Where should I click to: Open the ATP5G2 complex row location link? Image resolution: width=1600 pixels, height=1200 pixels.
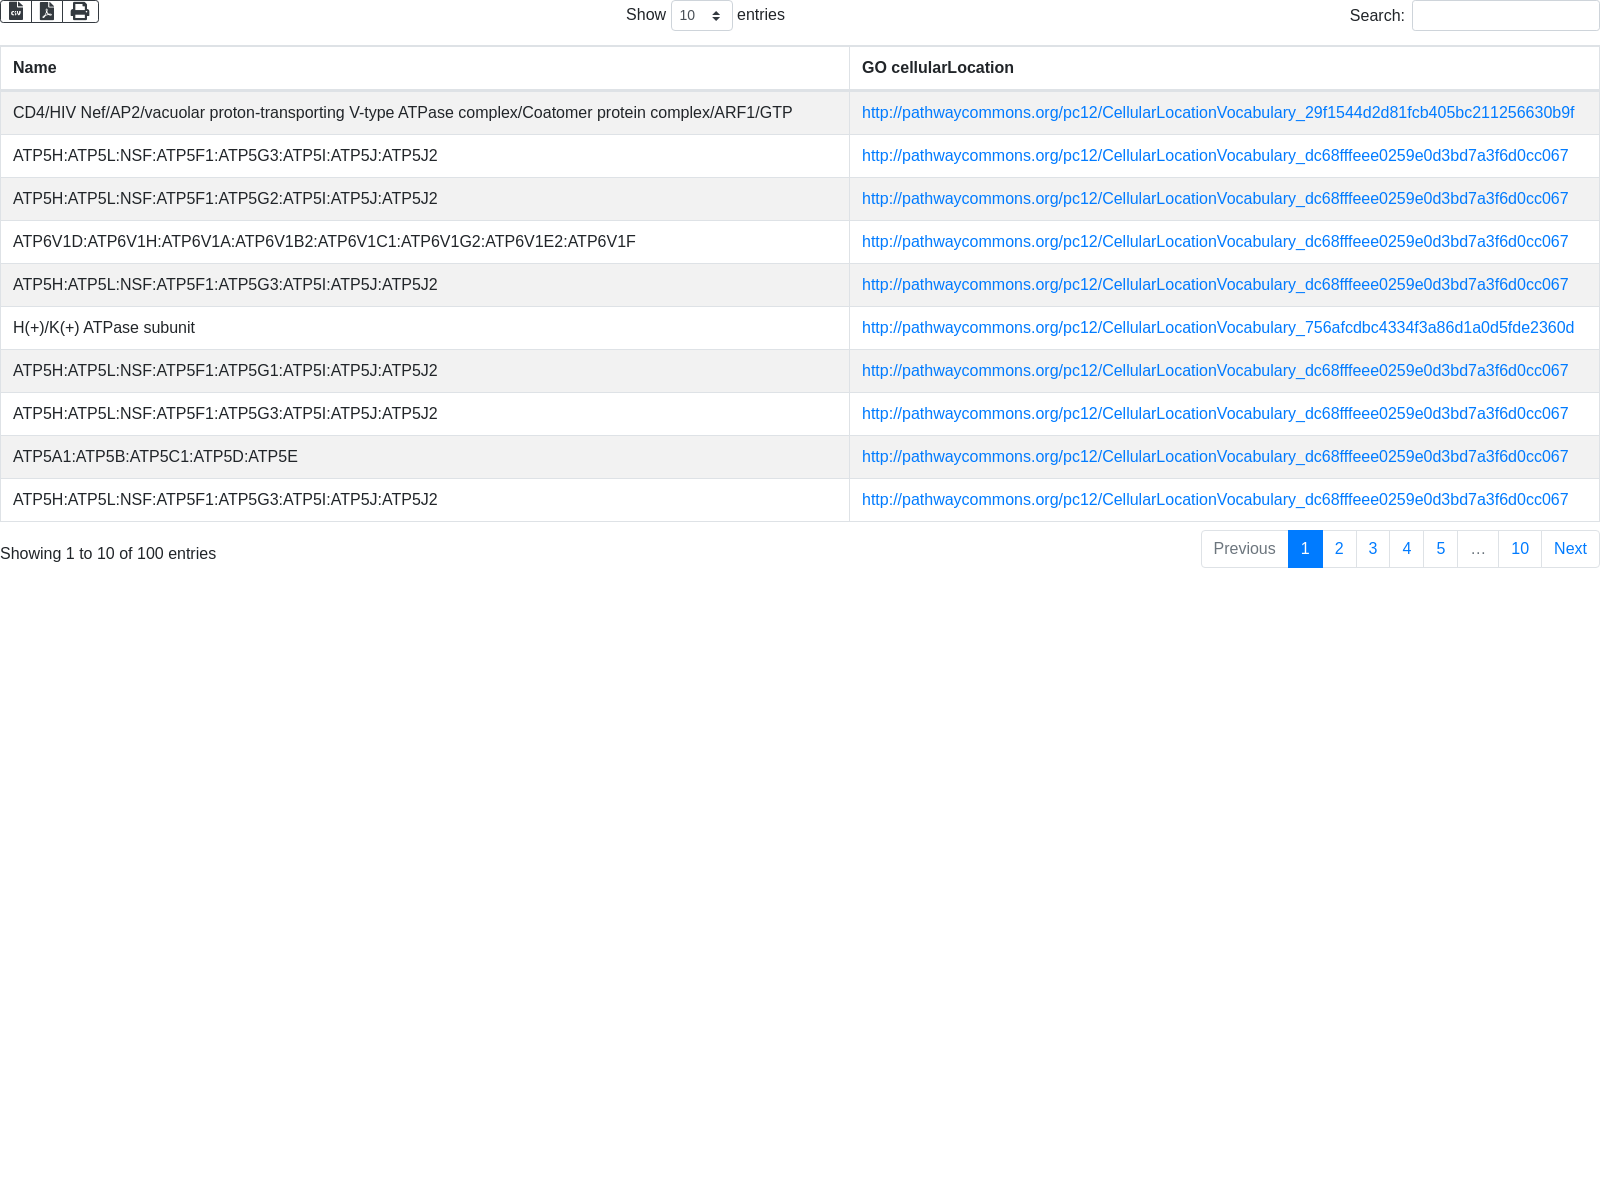tap(1214, 199)
